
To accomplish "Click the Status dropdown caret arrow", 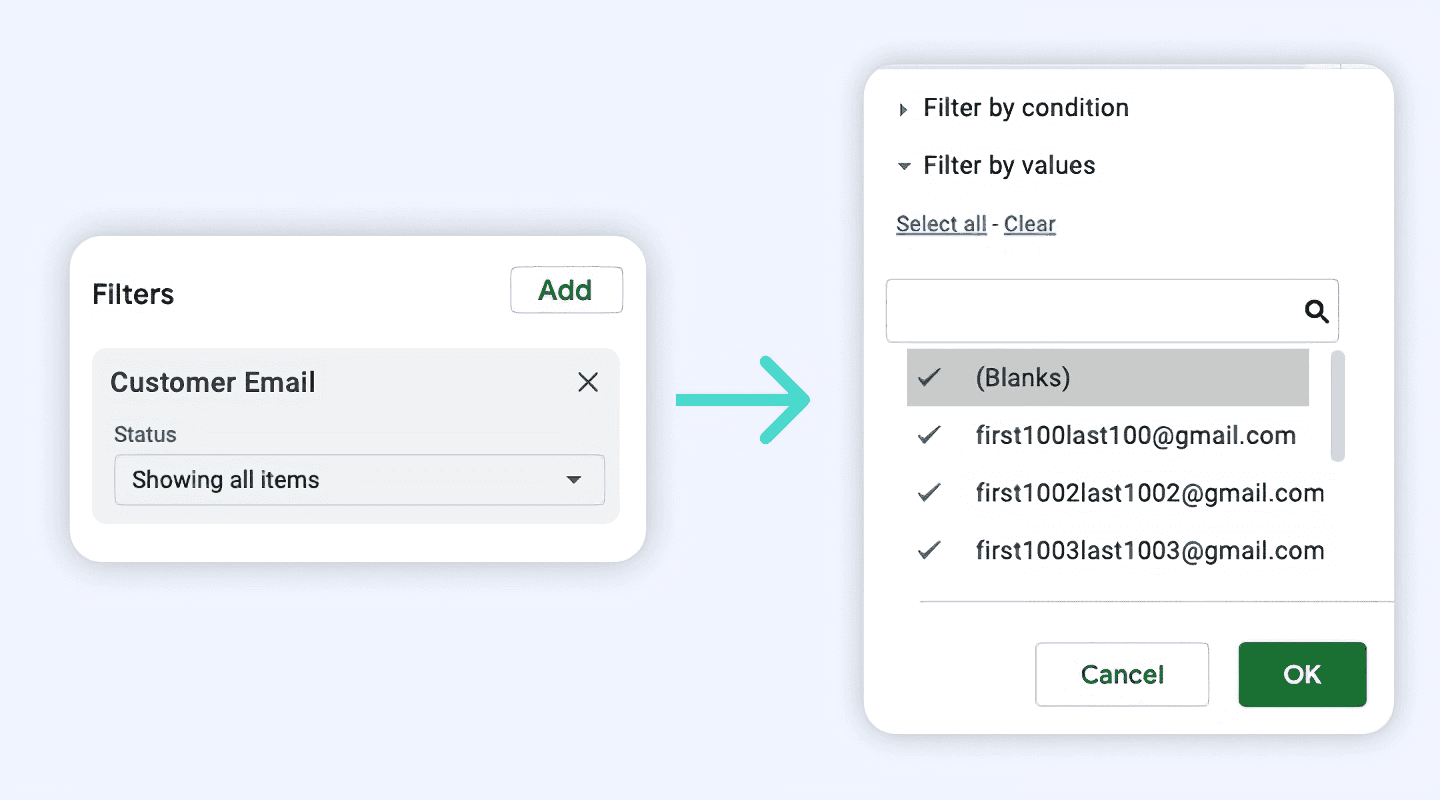I will tap(574, 480).
